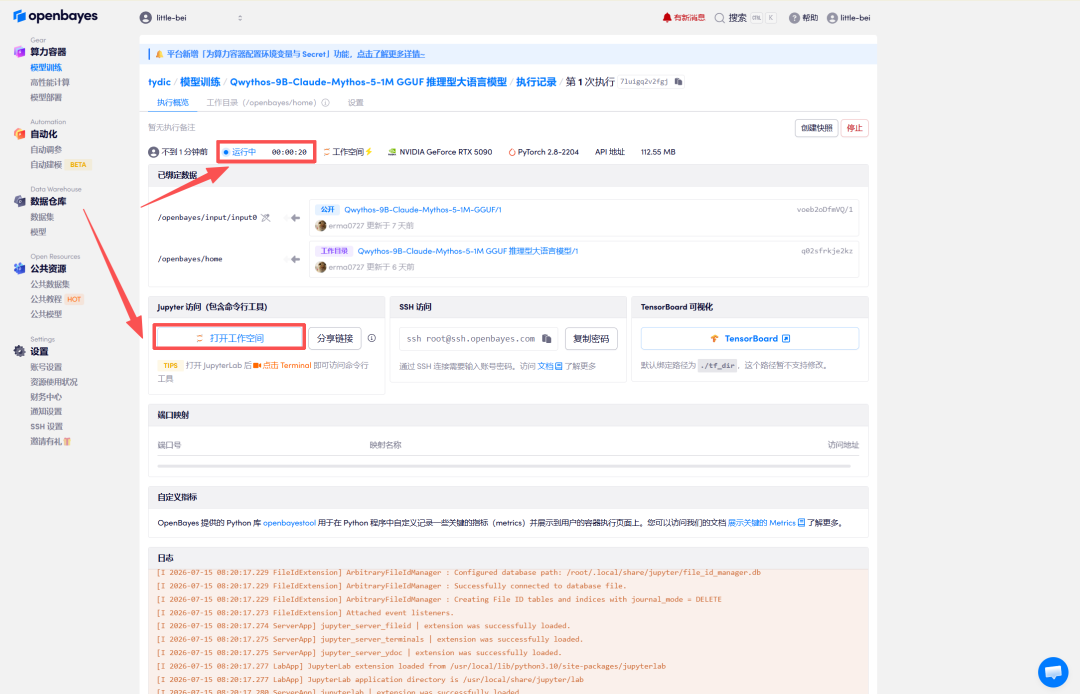Open the little-bei account switcher dropdown
1080x694 pixels.
pos(191,18)
